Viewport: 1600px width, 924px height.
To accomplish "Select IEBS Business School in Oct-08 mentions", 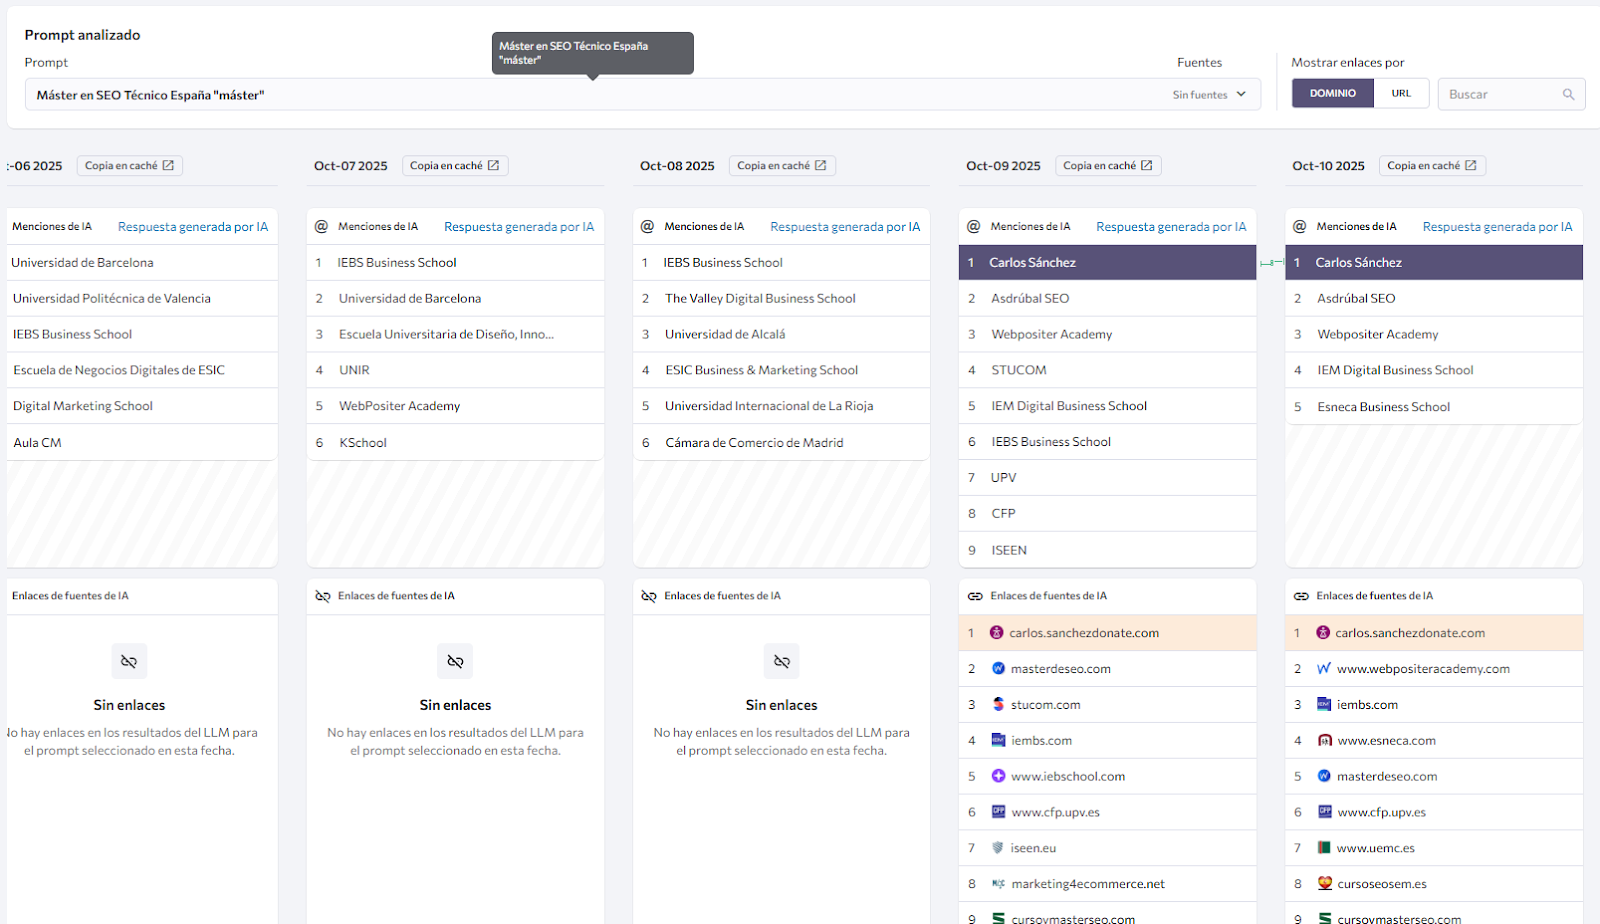I will click(x=723, y=263).
